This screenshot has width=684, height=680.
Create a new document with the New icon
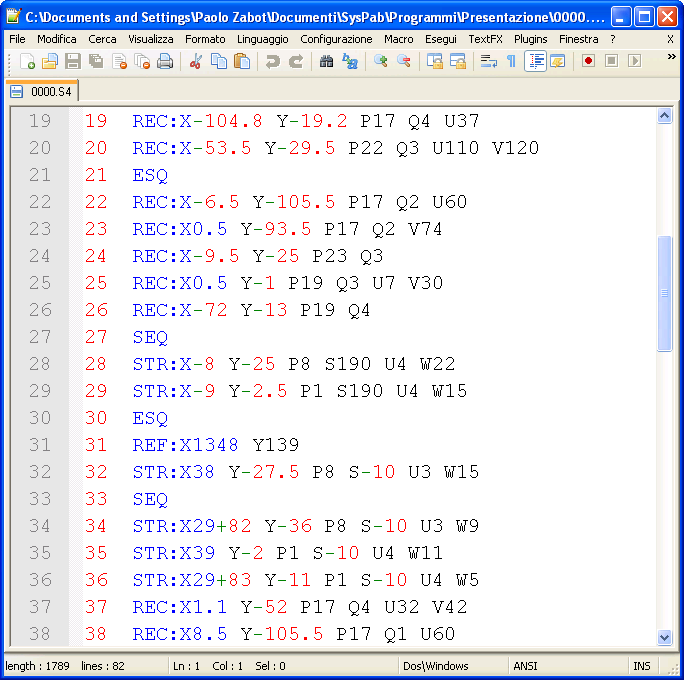click(x=27, y=61)
